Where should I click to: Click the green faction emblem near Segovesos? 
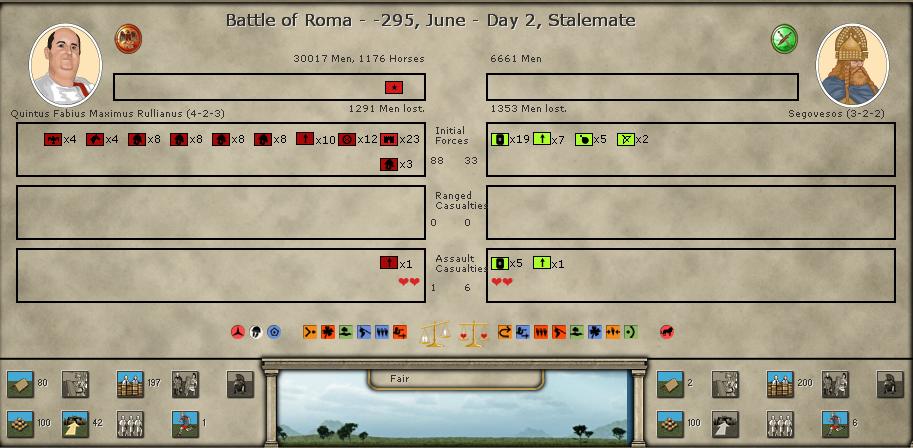pos(784,39)
